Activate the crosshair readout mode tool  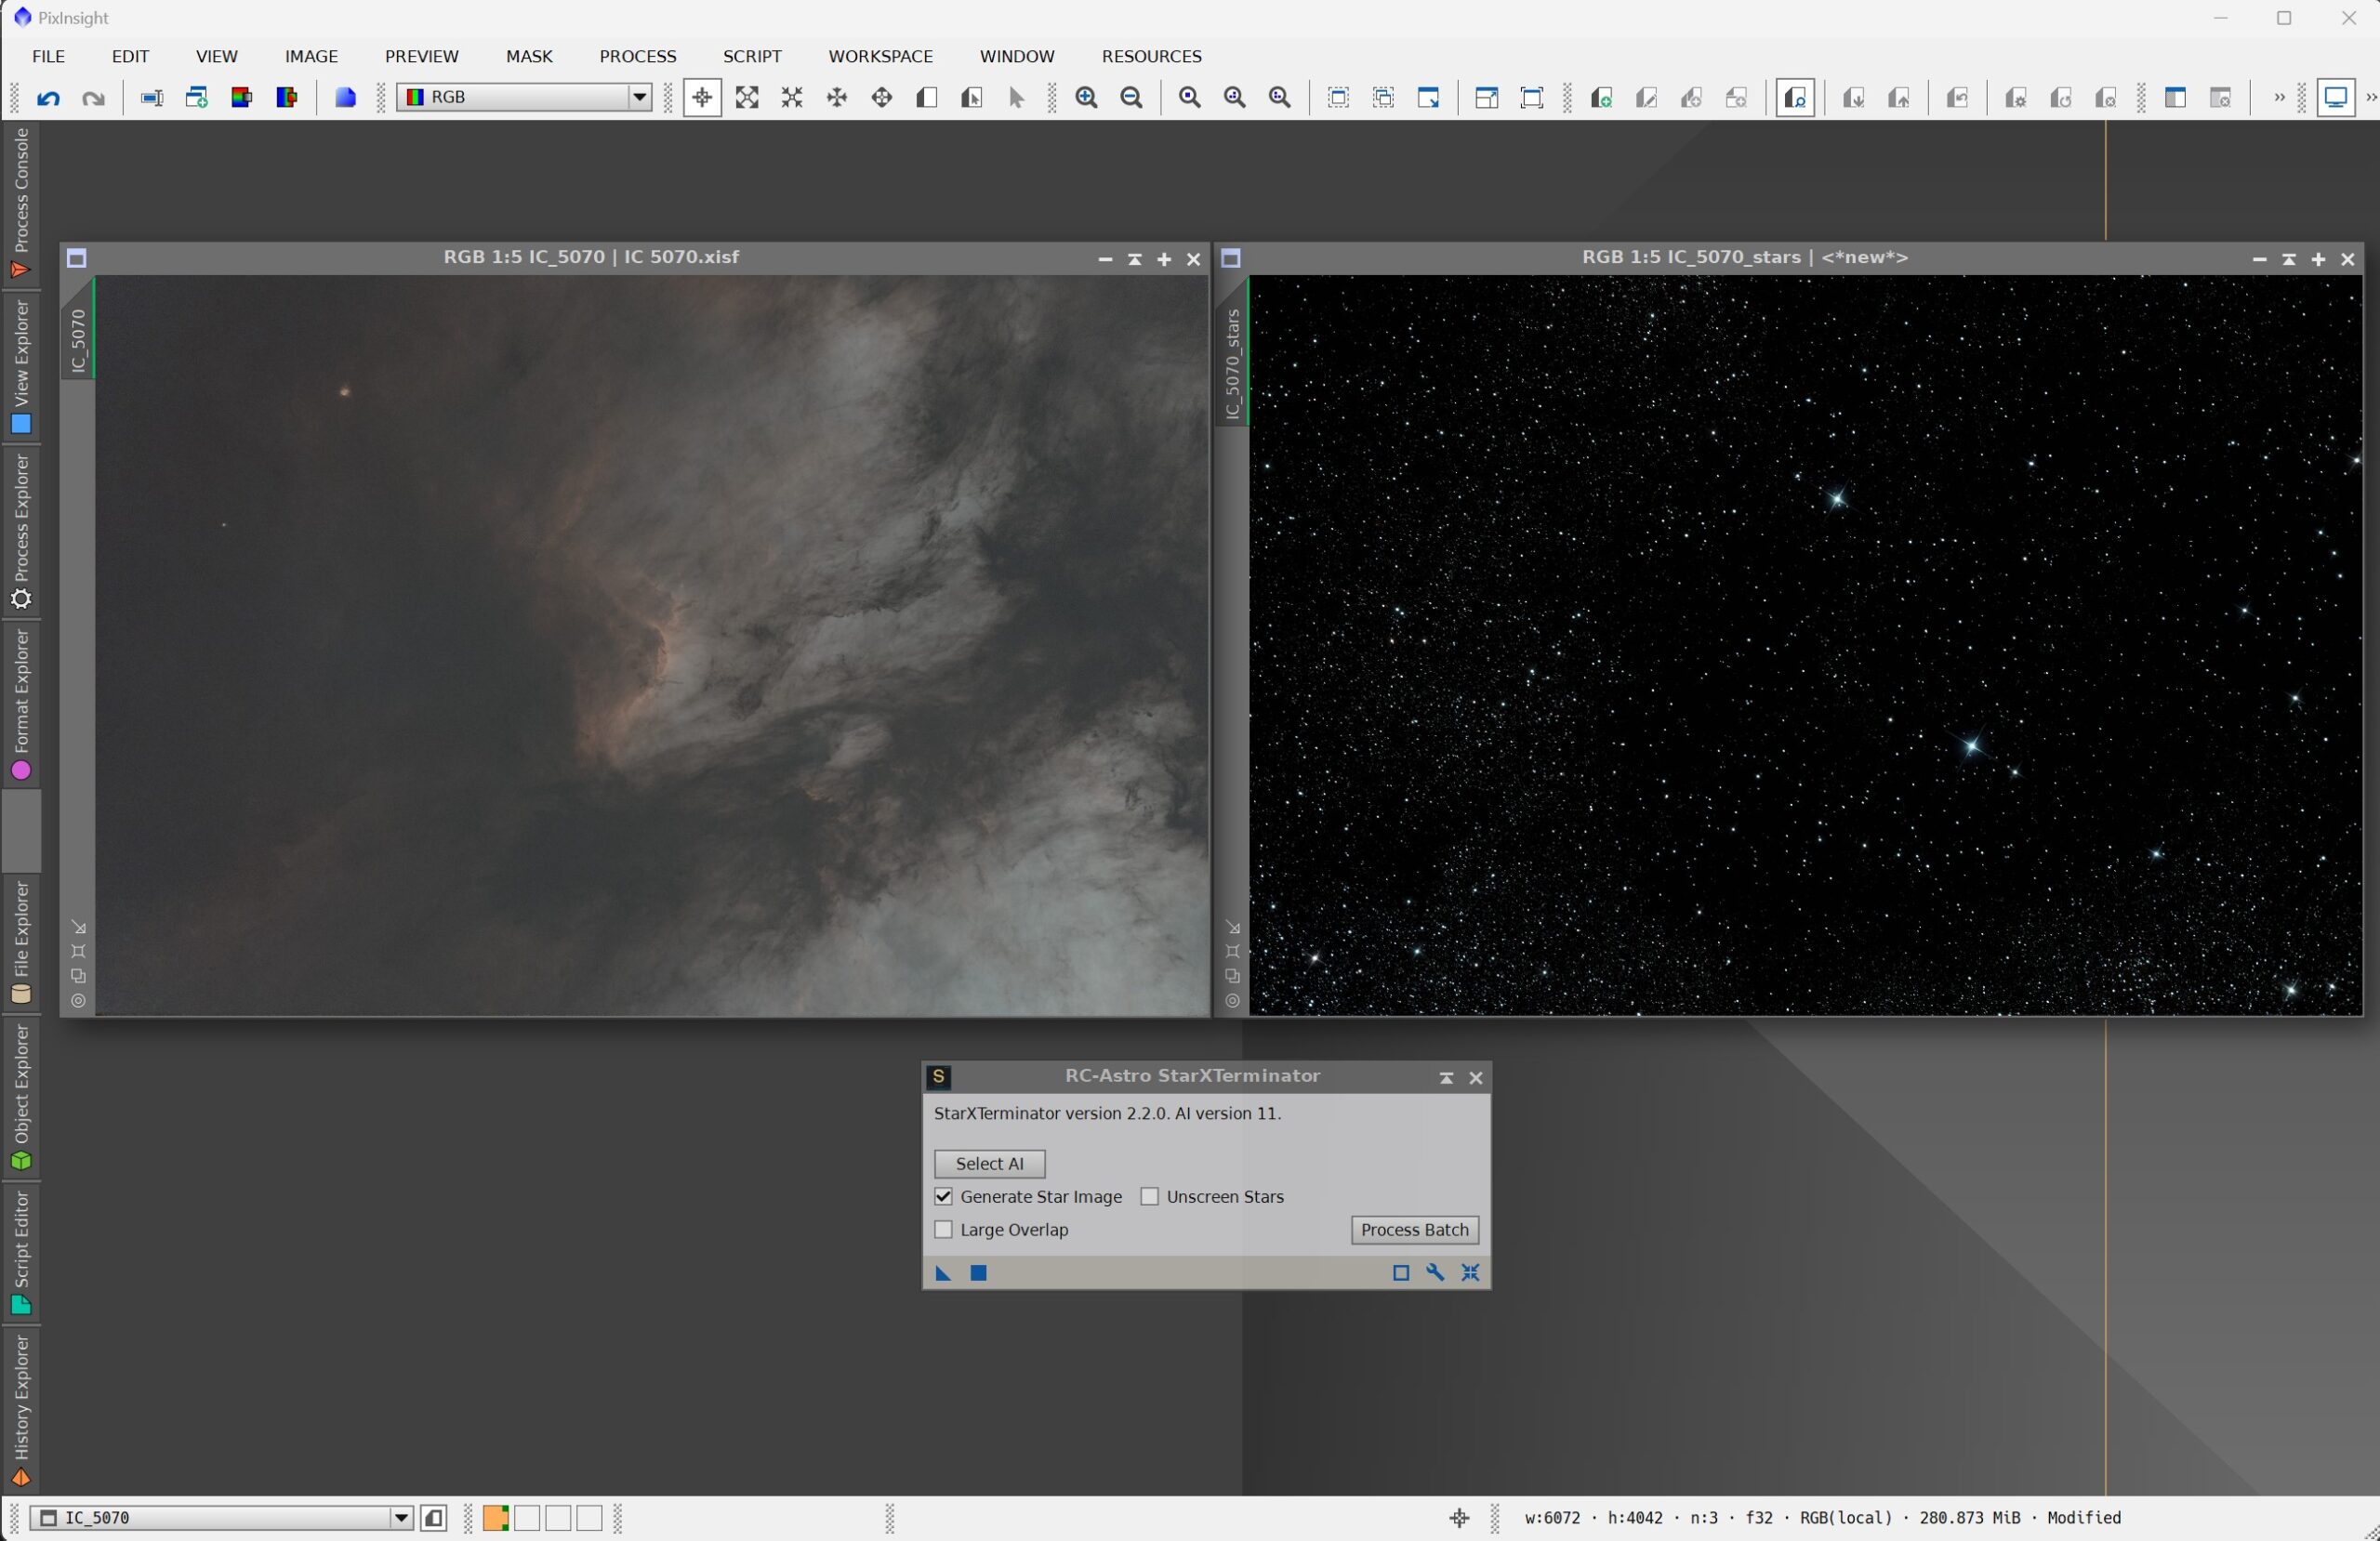coord(702,98)
